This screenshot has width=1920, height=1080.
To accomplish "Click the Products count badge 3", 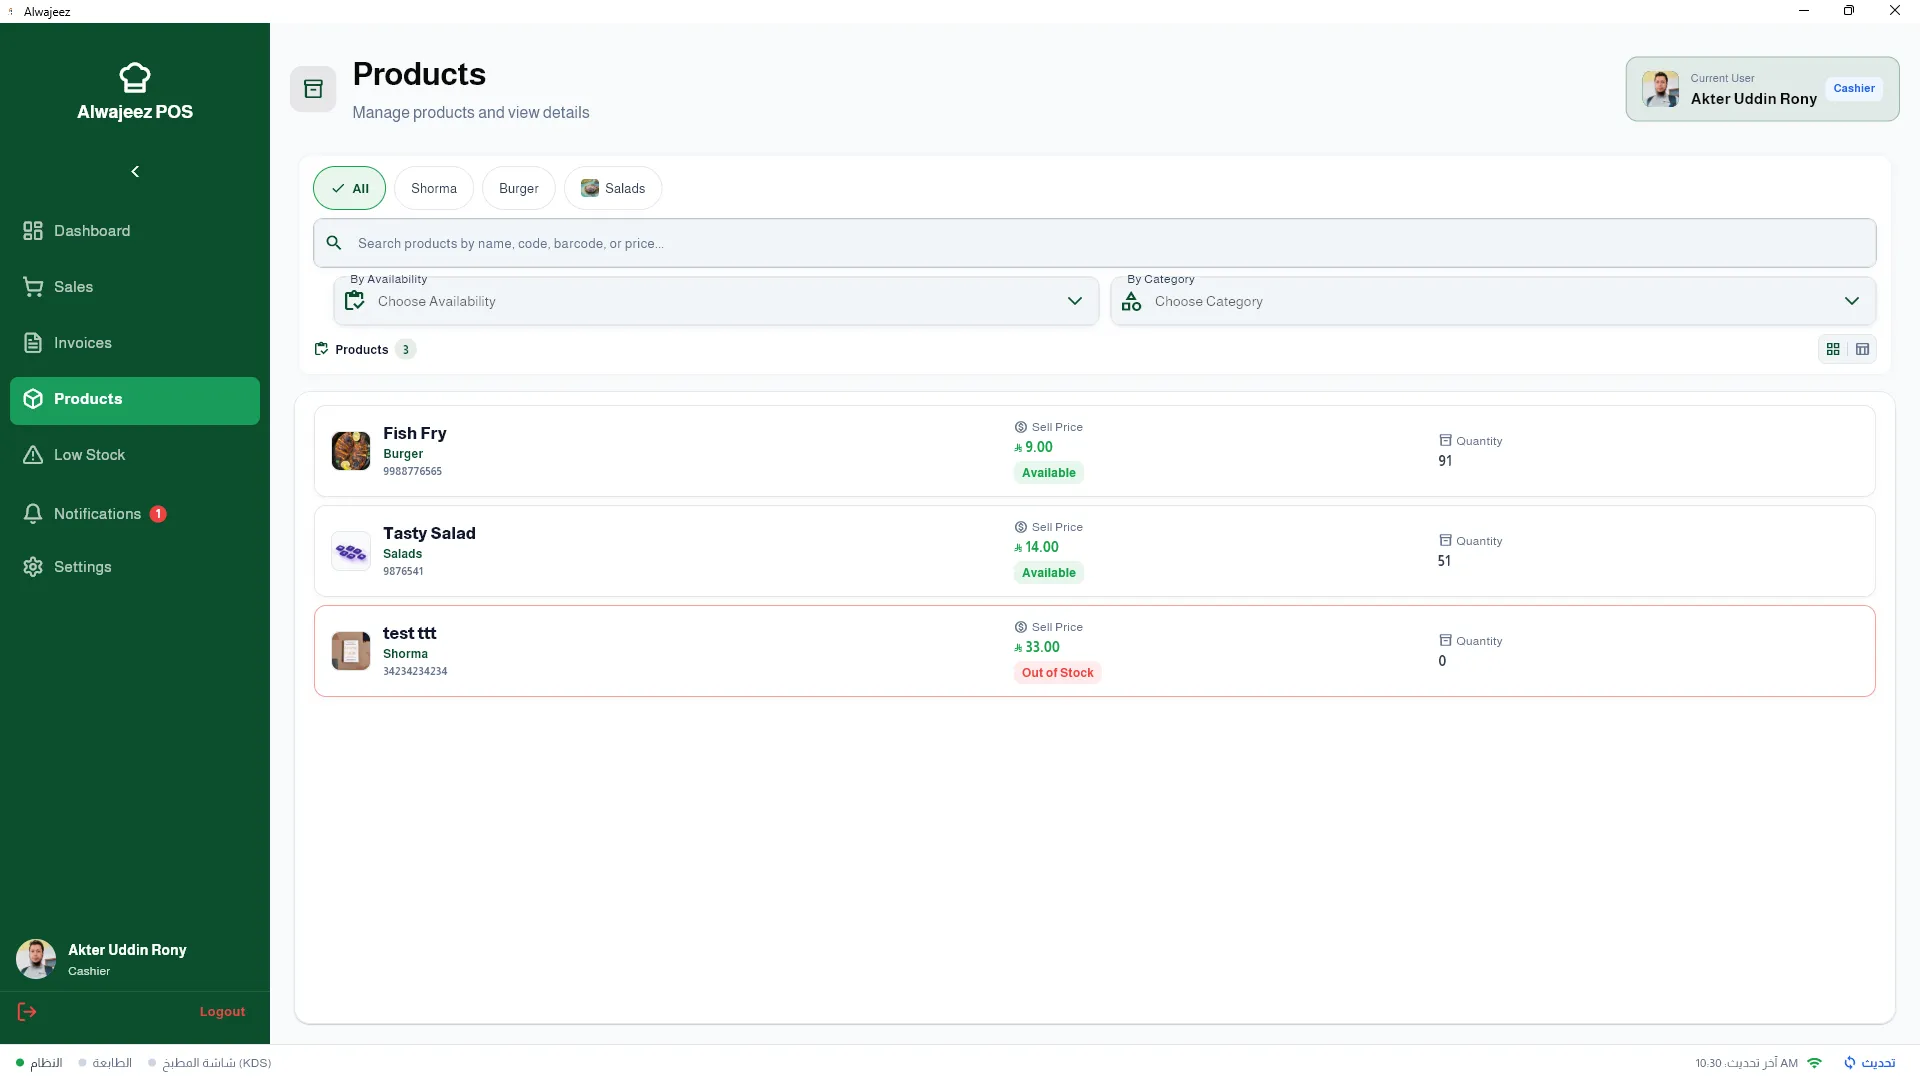I will [405, 349].
